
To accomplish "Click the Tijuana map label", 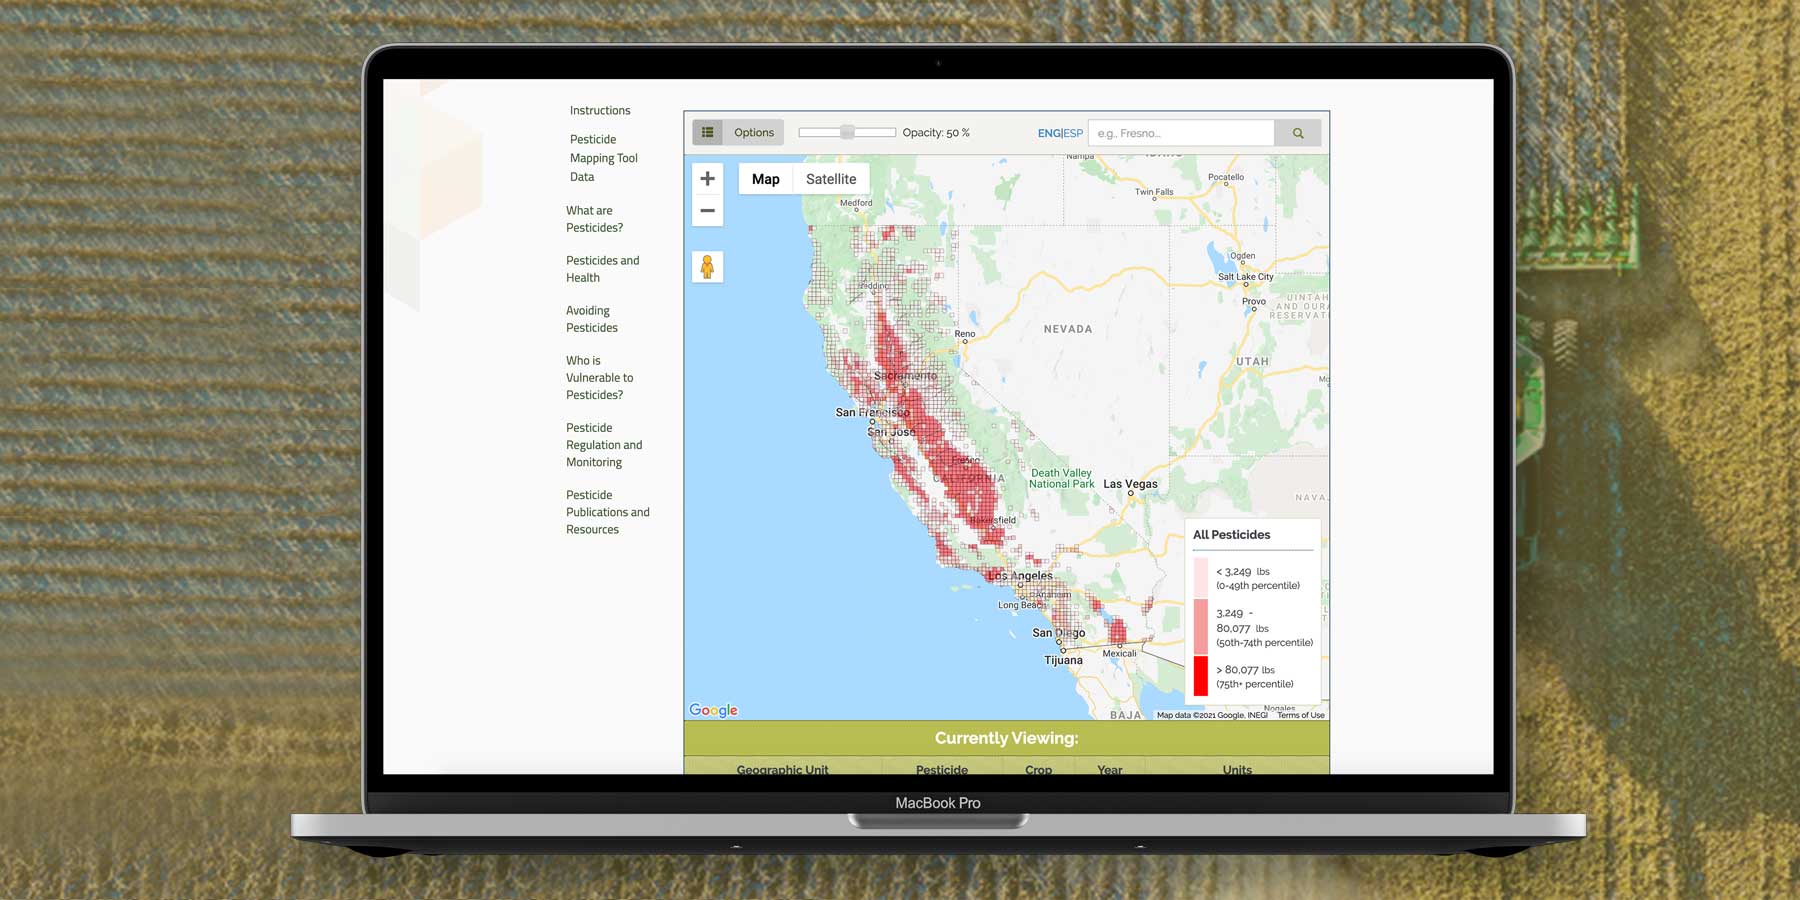I will point(1063,660).
